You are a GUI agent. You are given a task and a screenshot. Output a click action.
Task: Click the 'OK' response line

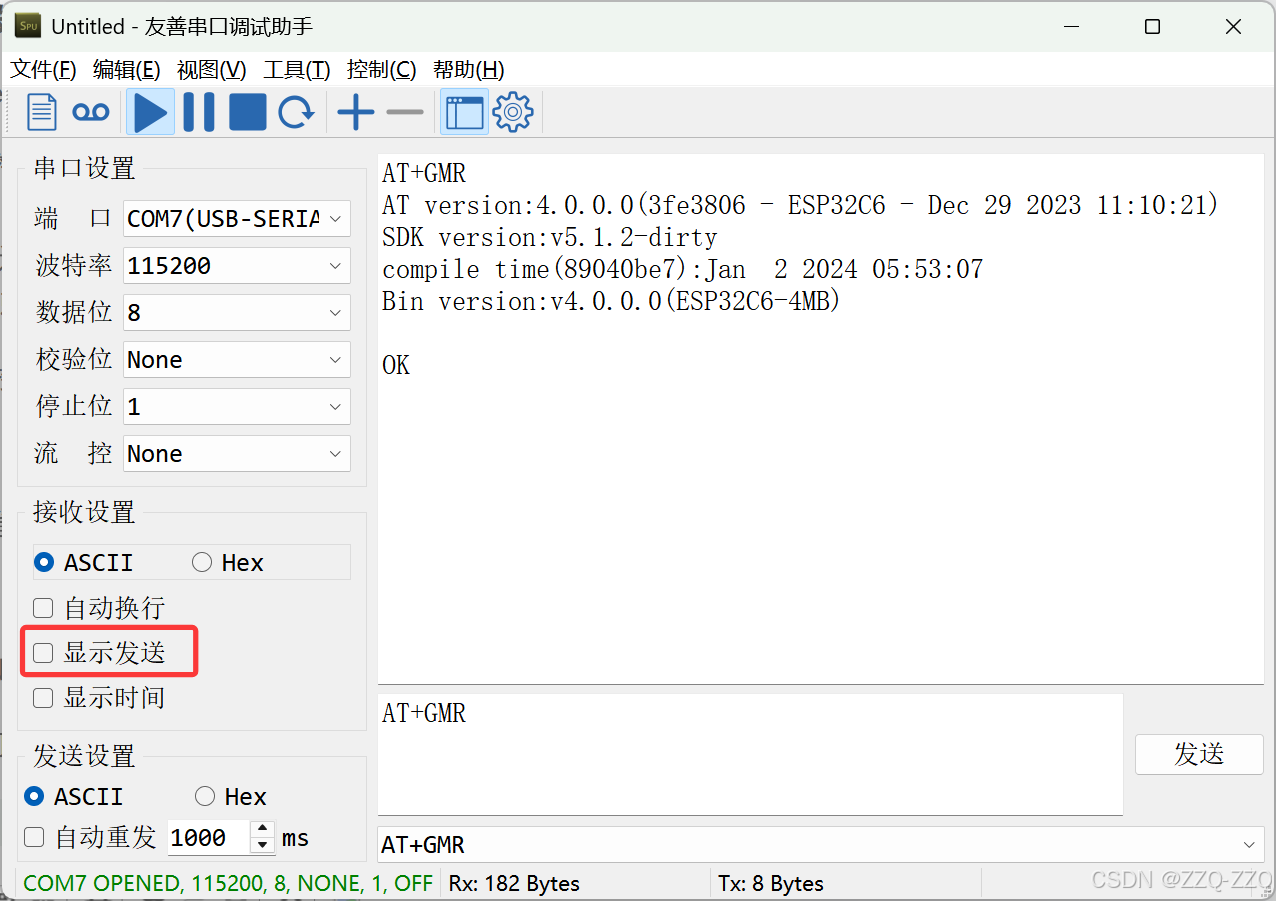(396, 366)
